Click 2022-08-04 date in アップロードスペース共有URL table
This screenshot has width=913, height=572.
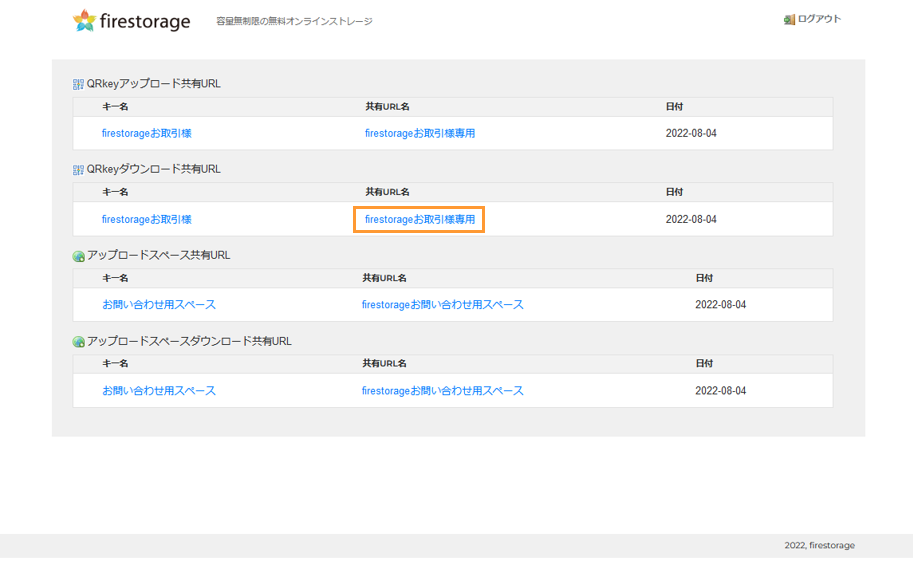pos(720,305)
